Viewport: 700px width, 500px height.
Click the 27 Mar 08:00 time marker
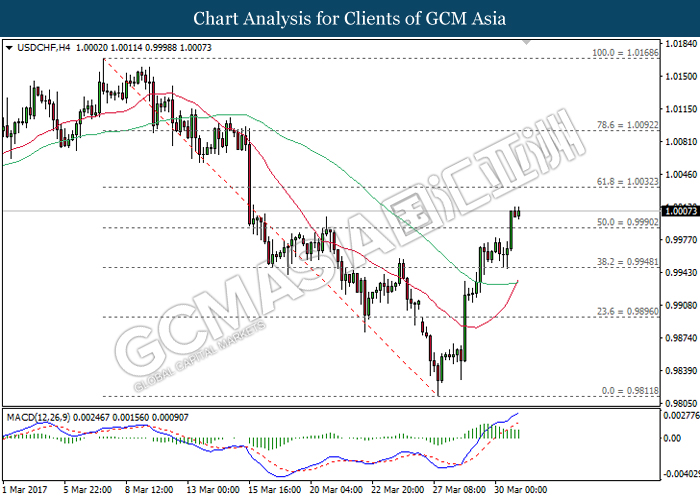(459, 490)
